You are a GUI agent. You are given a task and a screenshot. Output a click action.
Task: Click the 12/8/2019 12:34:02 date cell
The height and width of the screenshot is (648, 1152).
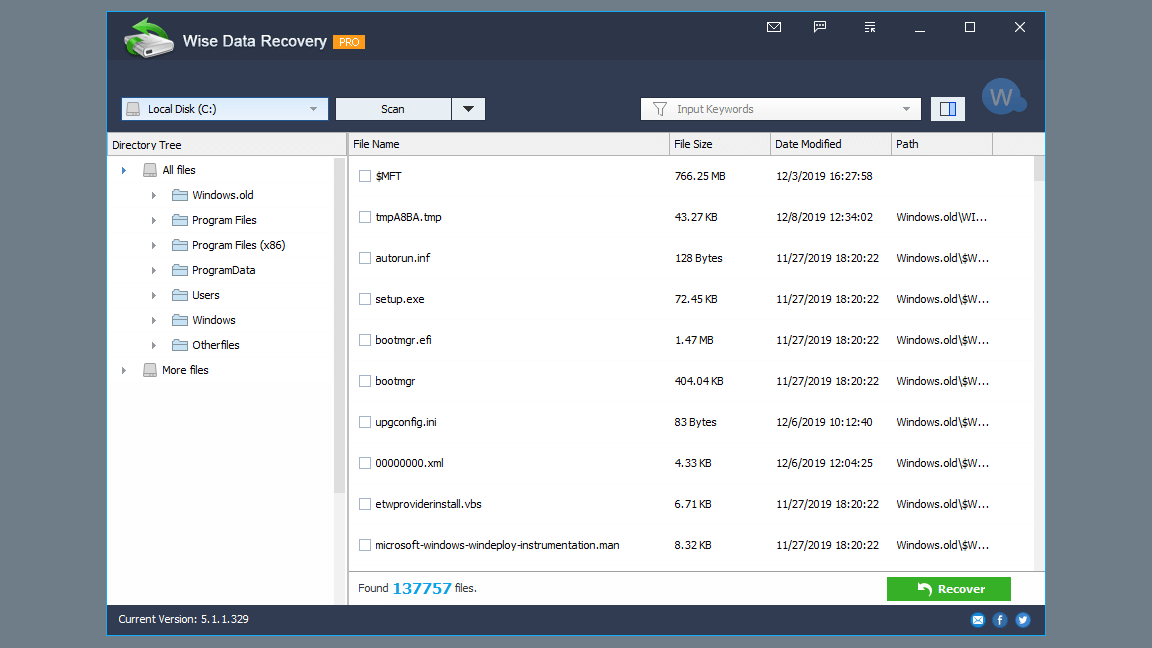[824, 217]
